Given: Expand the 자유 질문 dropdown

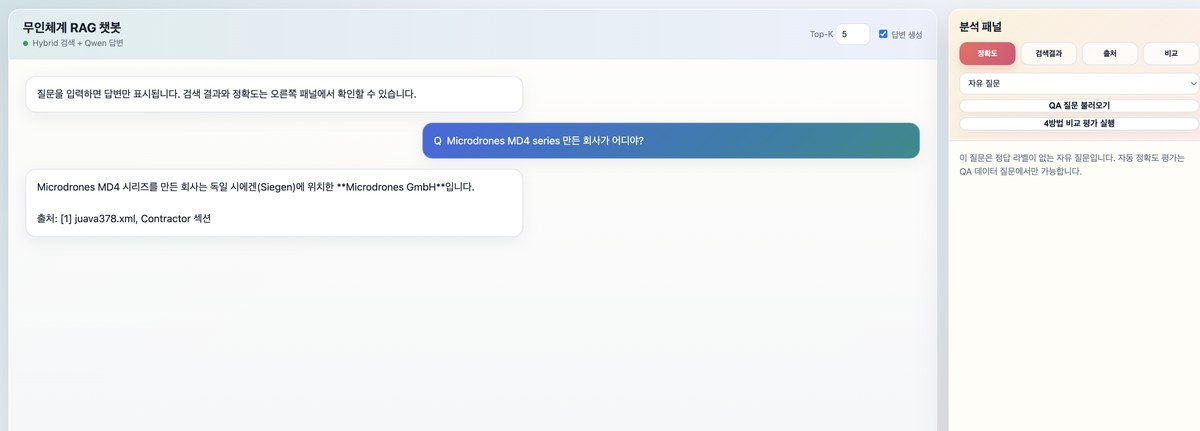Looking at the screenshot, I should [1079, 84].
